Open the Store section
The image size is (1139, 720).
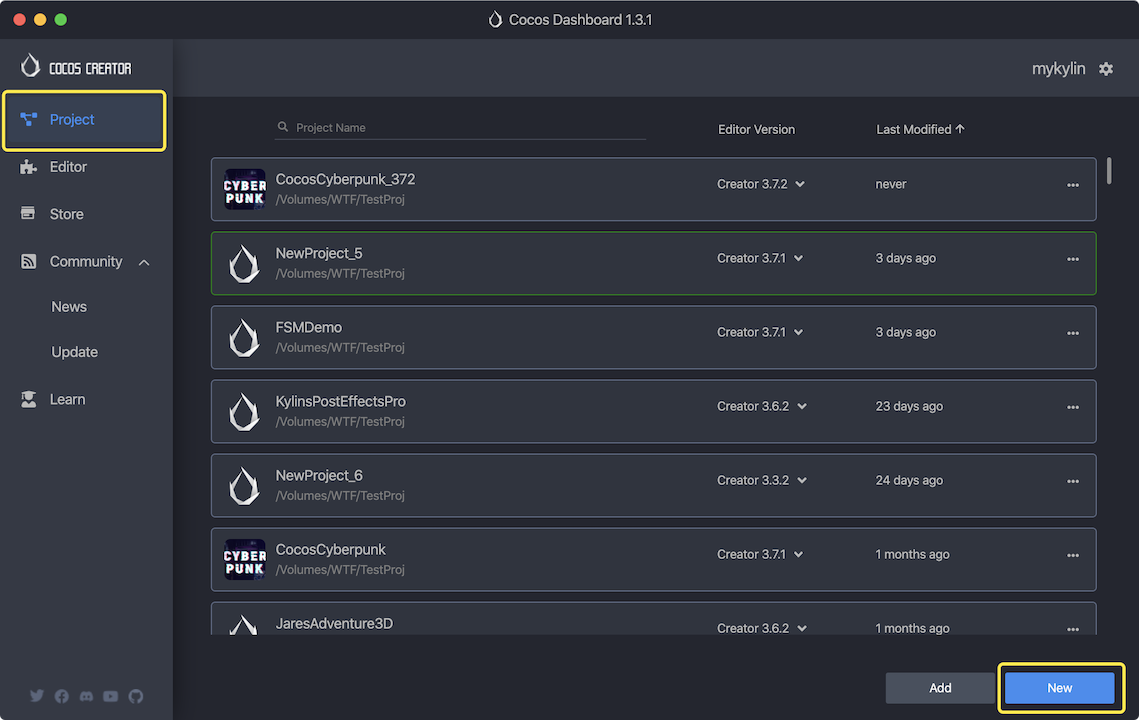[66, 213]
